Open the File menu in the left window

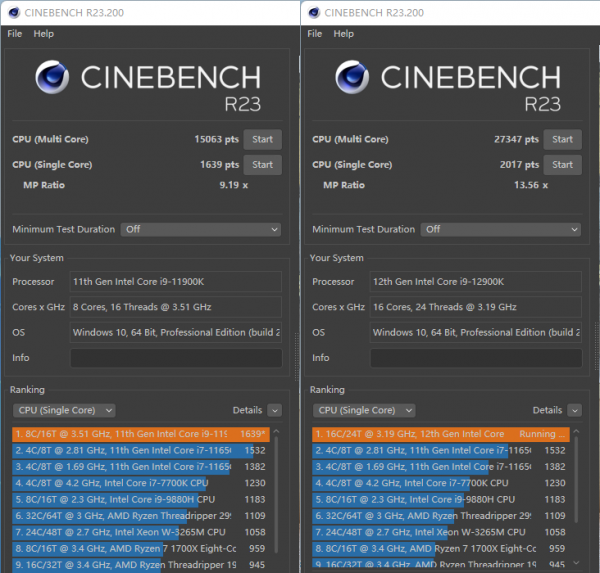(x=15, y=33)
